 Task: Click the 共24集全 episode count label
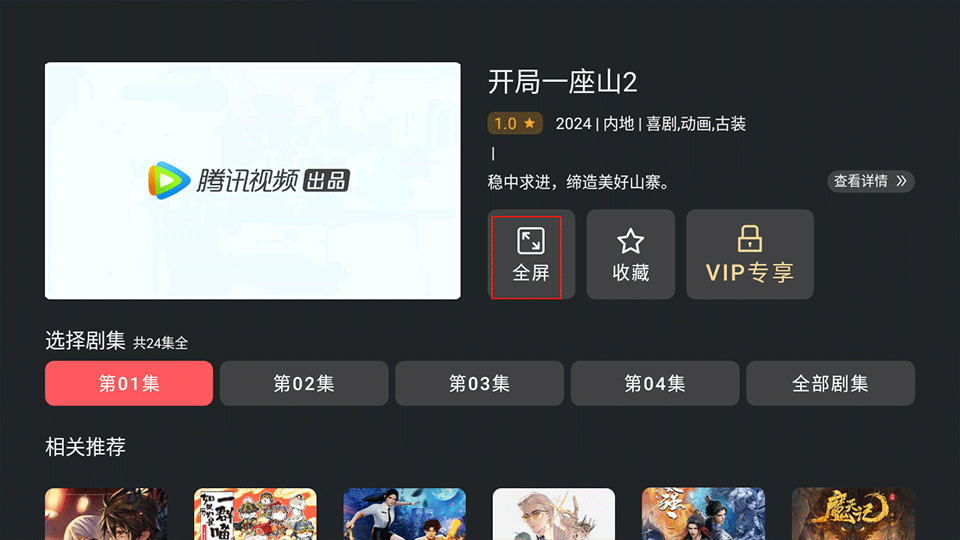160,343
